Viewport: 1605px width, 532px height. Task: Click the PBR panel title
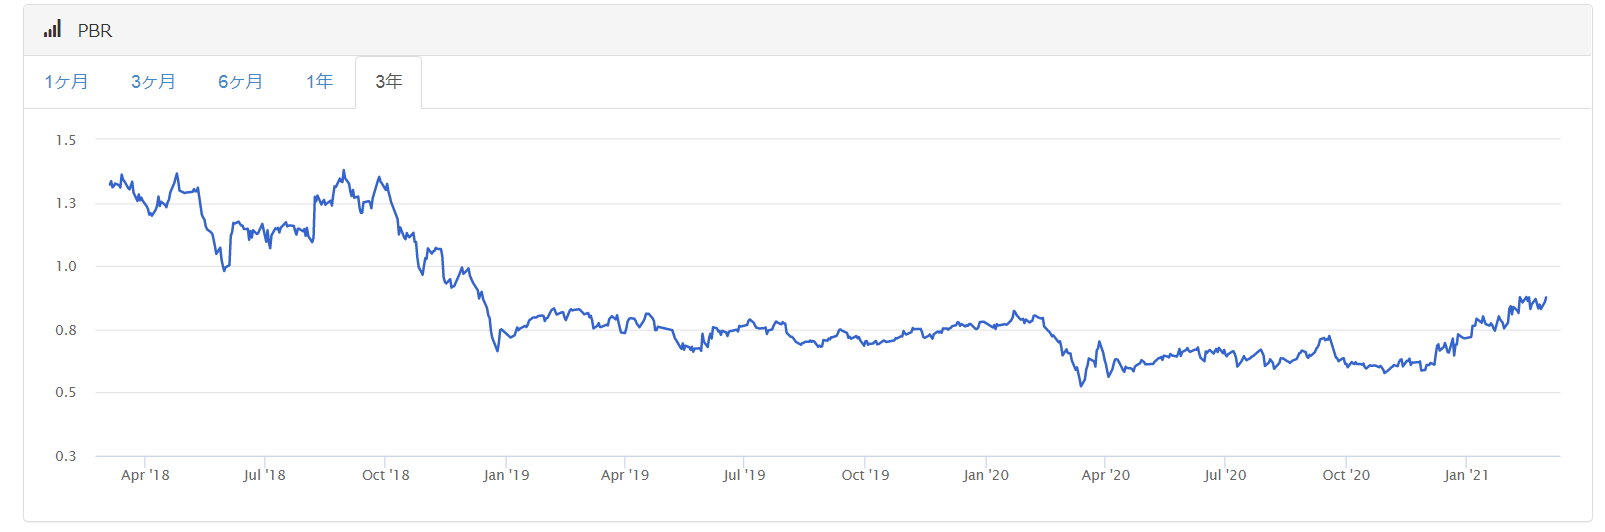pos(95,31)
